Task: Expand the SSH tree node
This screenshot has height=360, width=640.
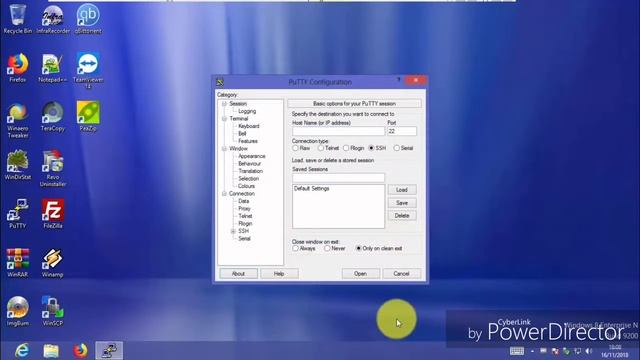Action: 233,231
